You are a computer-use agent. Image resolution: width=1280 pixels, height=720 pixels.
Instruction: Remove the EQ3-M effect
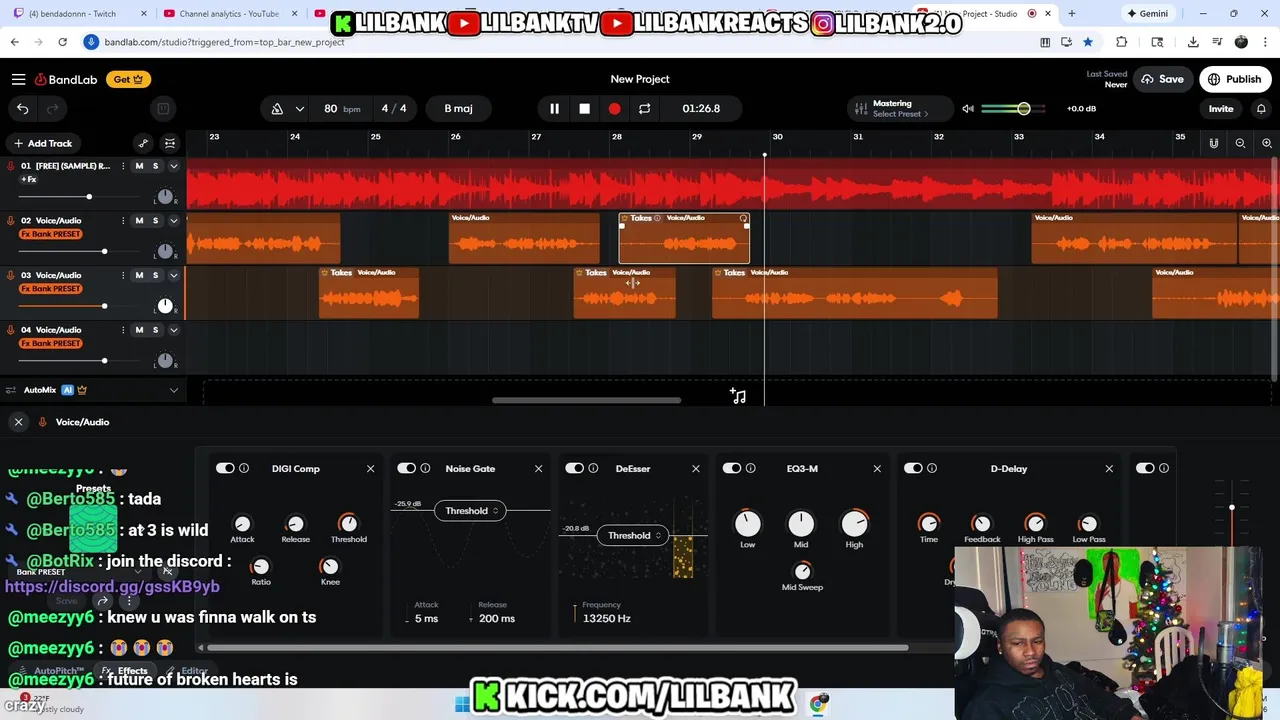(x=877, y=468)
